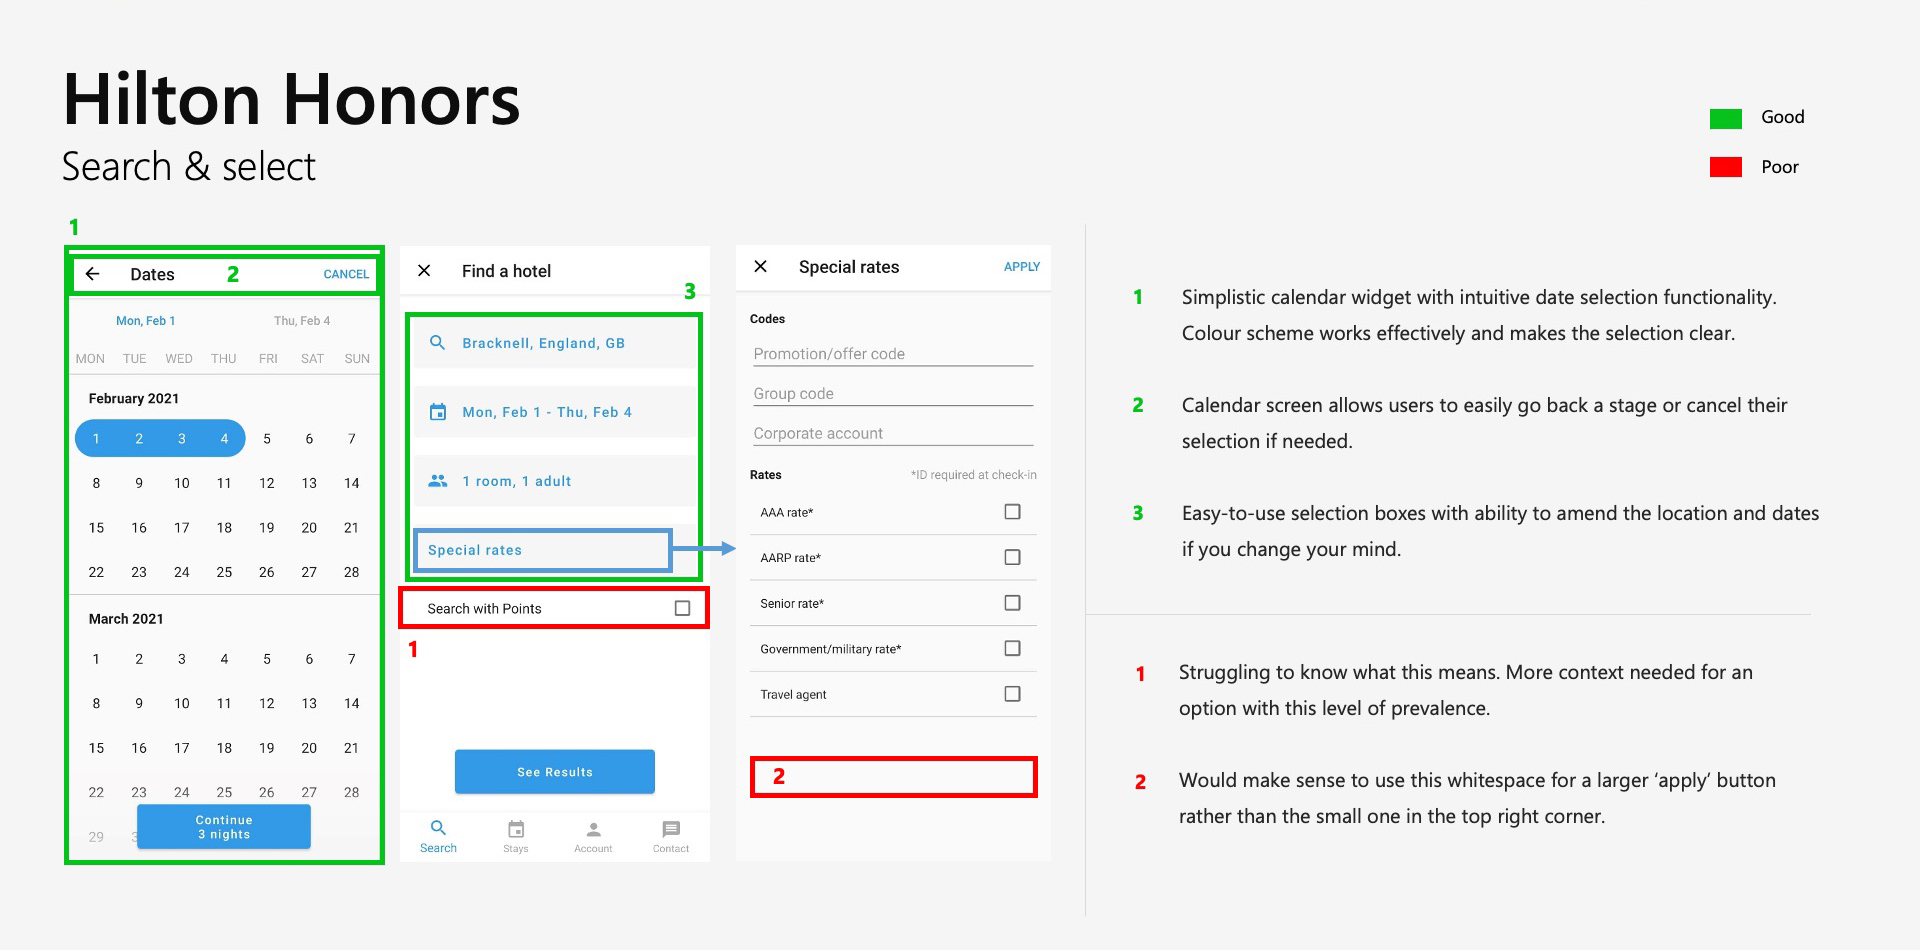The height and width of the screenshot is (950, 1920).
Task: Open the Contact tab icon
Action: [x=671, y=830]
